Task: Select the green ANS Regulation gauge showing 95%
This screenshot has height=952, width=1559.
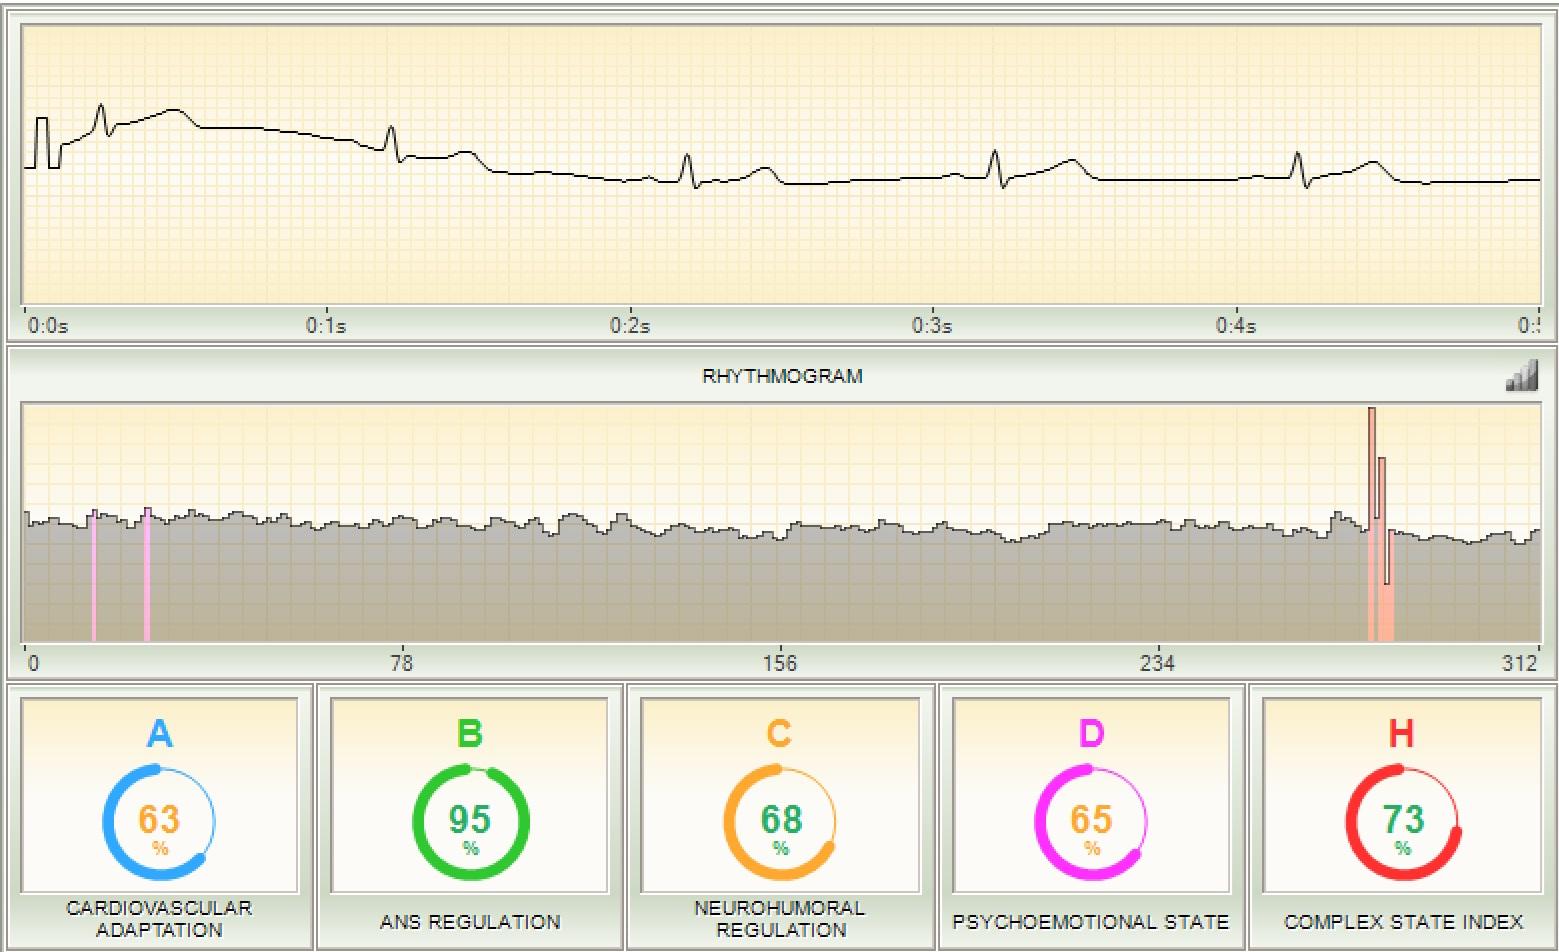Action: (470, 822)
